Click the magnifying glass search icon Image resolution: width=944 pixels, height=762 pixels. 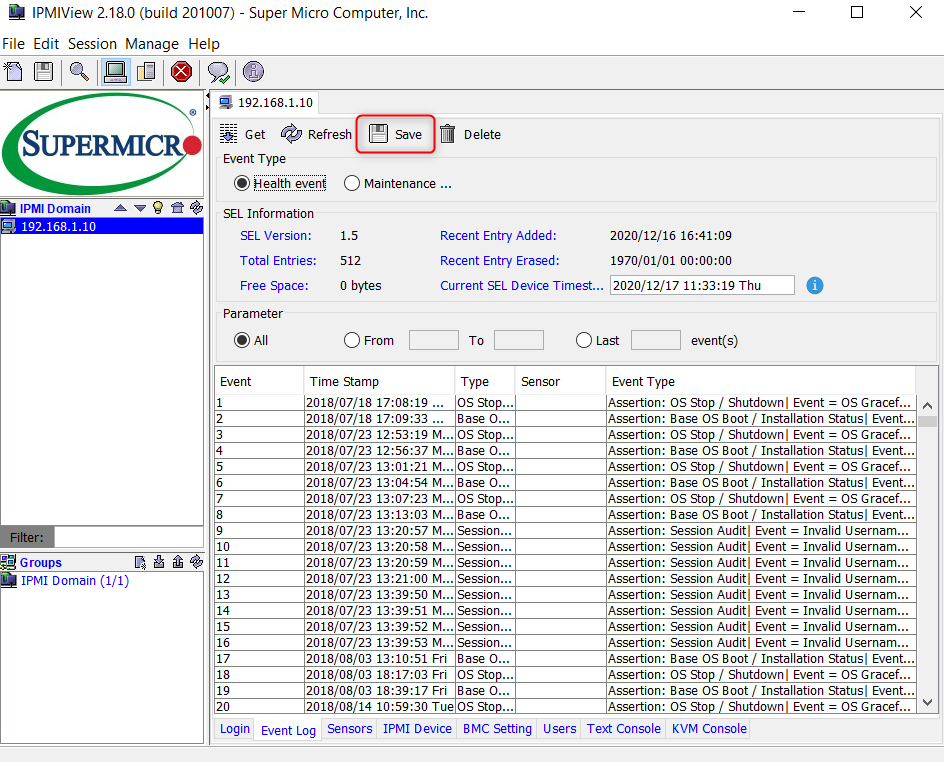pyautogui.click(x=79, y=72)
